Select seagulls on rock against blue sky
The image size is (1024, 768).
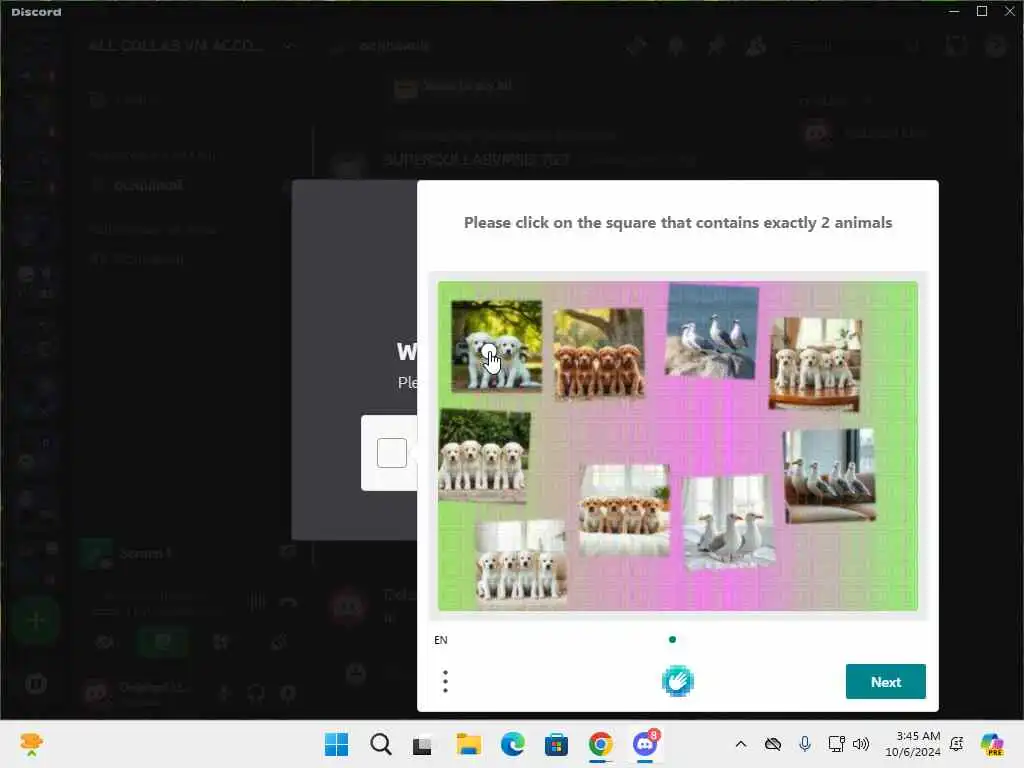coord(712,331)
